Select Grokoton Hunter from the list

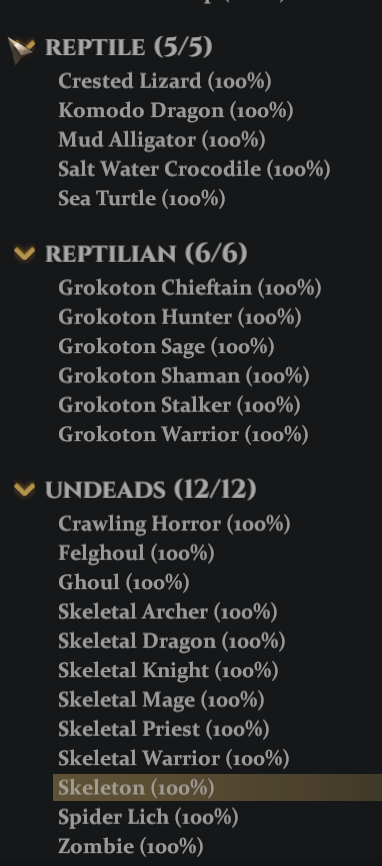[x=179, y=317]
